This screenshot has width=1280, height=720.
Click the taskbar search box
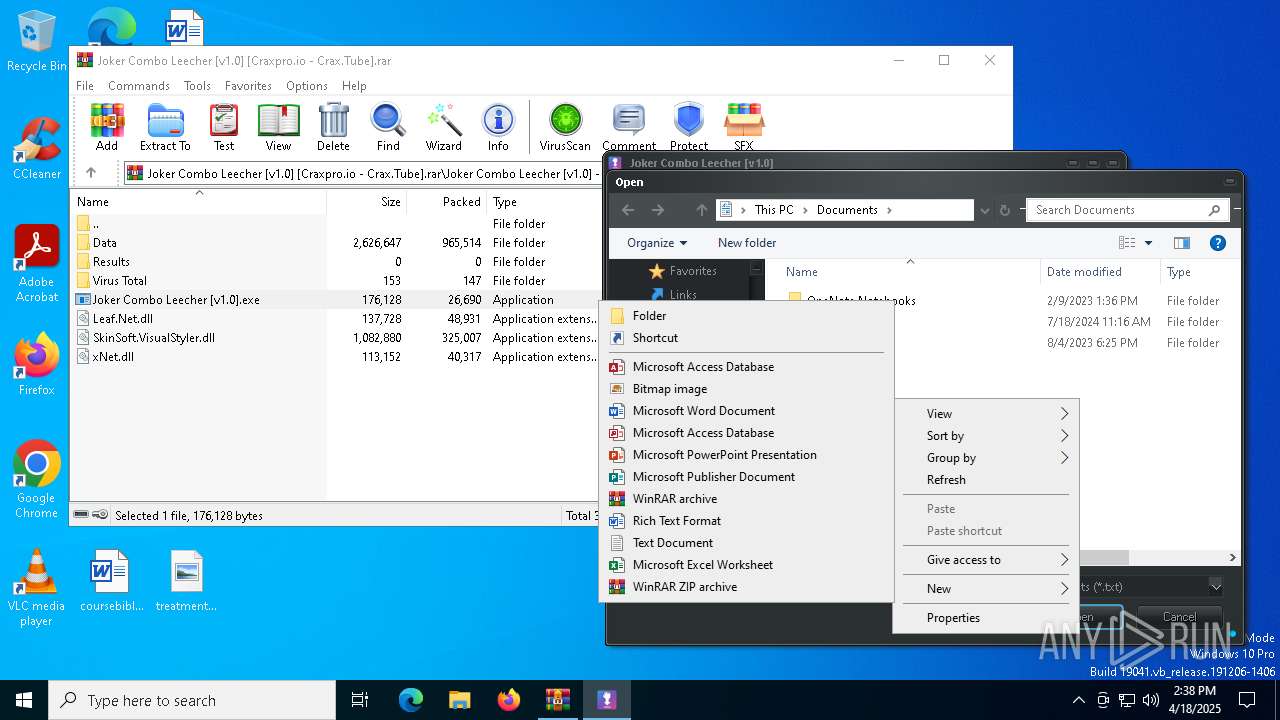click(x=192, y=700)
